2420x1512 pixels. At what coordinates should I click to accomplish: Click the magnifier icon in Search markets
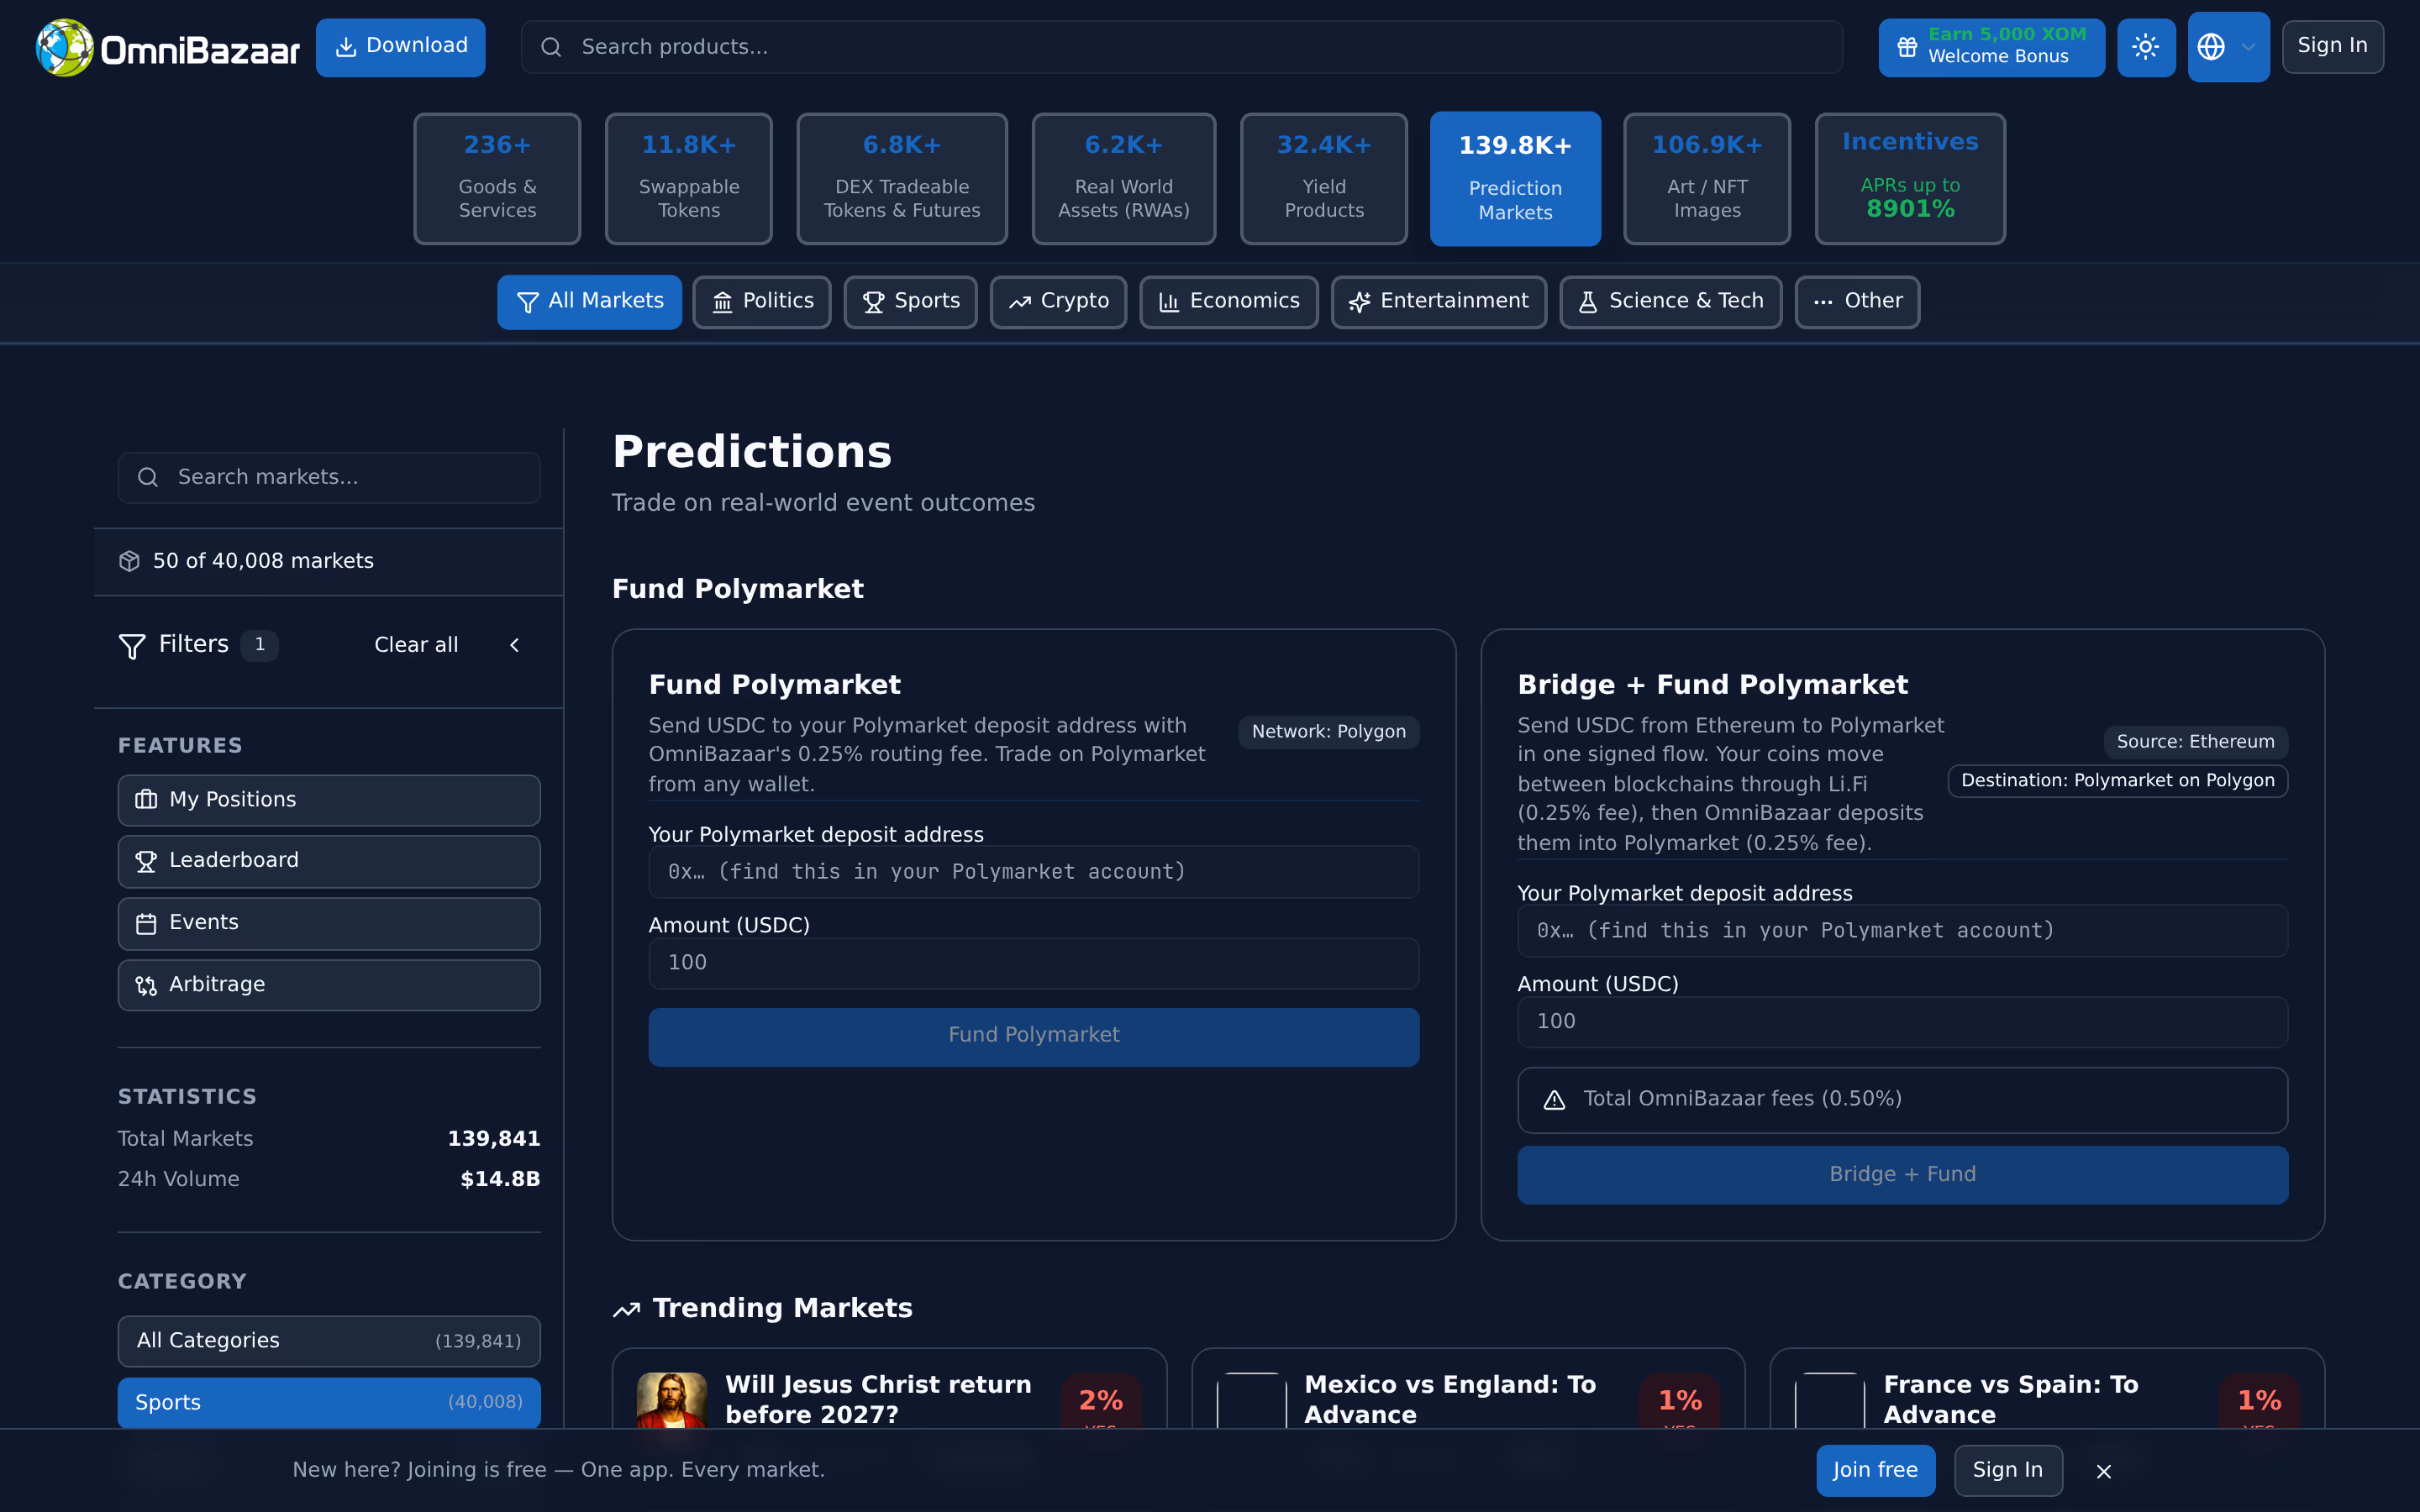[148, 477]
